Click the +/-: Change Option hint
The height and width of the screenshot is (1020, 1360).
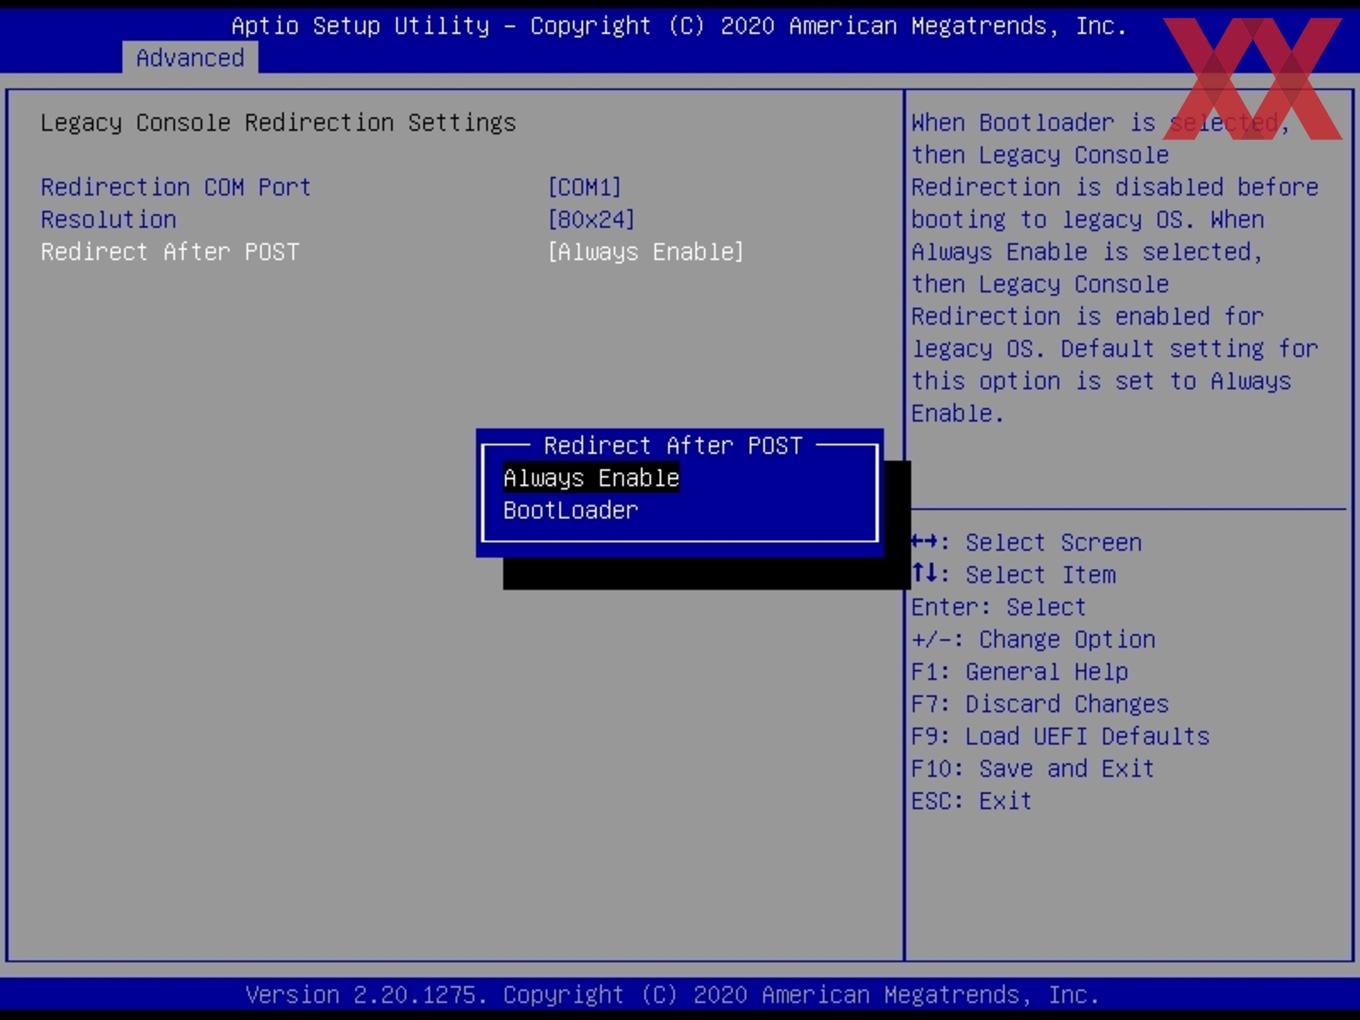[x=1033, y=639]
